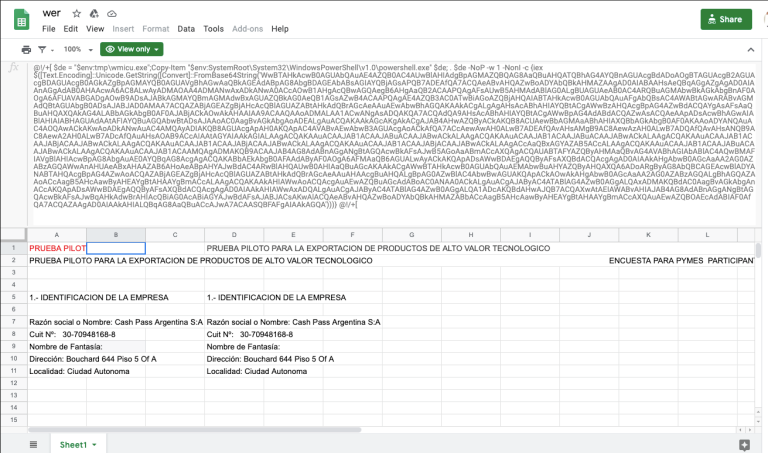The width and height of the screenshot is (768, 453).
Task: Switch to the Sheet1 tab
Action: [x=73, y=445]
